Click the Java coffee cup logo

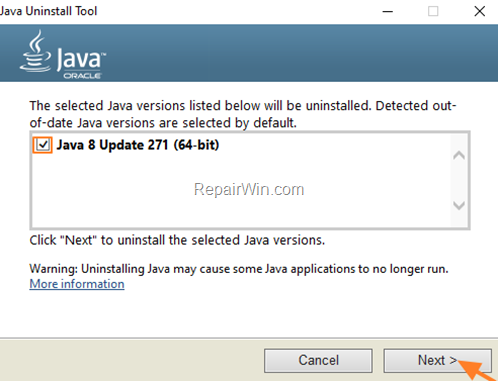[x=35, y=51]
